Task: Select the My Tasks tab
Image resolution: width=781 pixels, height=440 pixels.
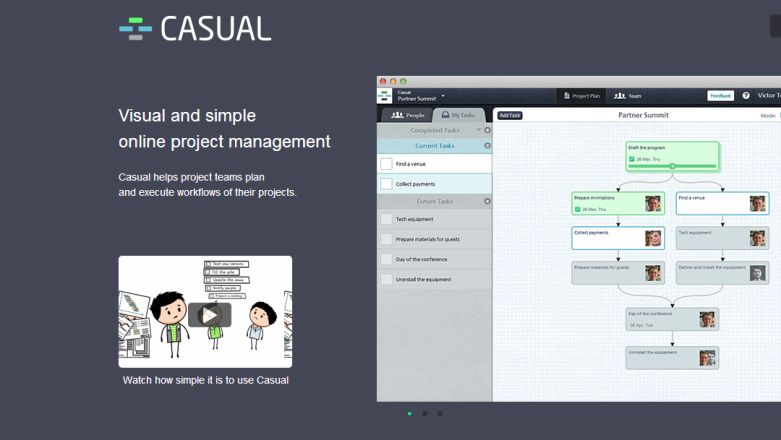Action: click(x=458, y=115)
